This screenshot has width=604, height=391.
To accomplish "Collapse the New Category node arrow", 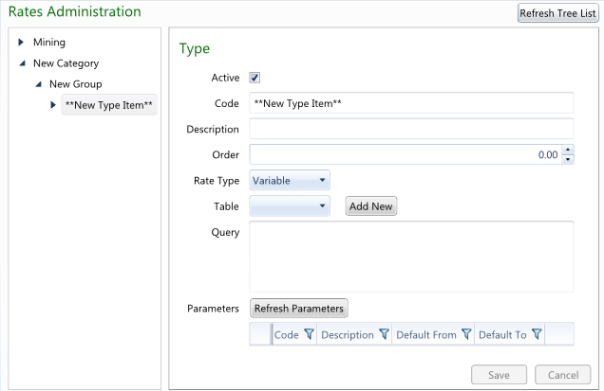I will click(x=22, y=63).
